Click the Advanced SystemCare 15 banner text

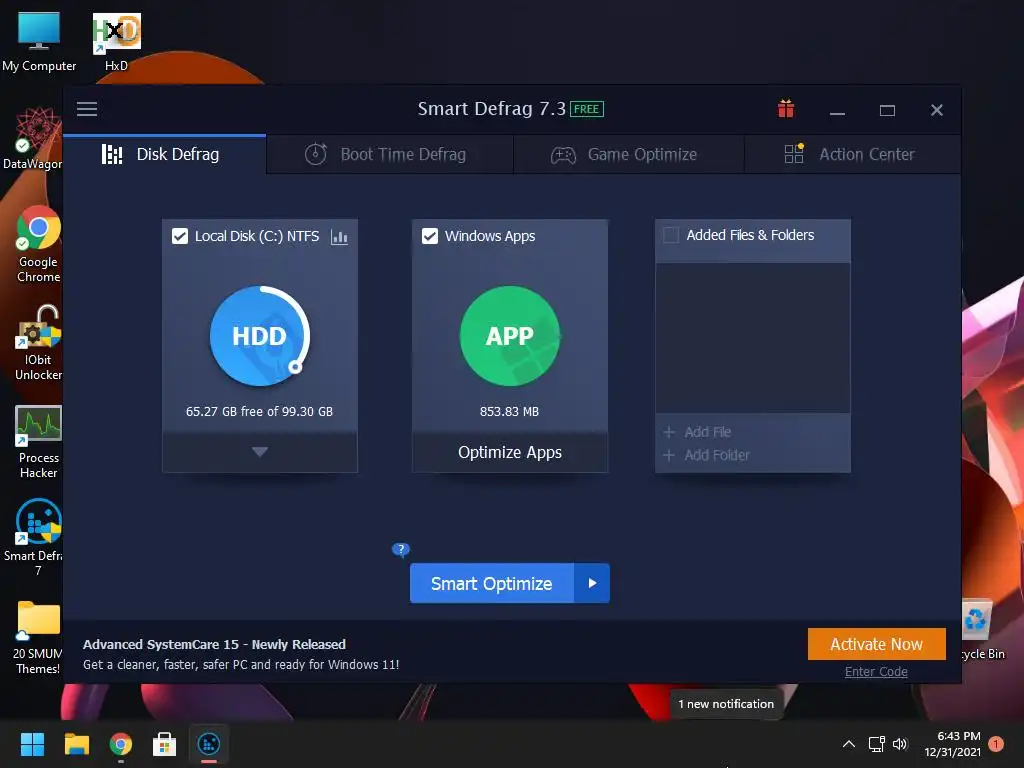point(214,645)
